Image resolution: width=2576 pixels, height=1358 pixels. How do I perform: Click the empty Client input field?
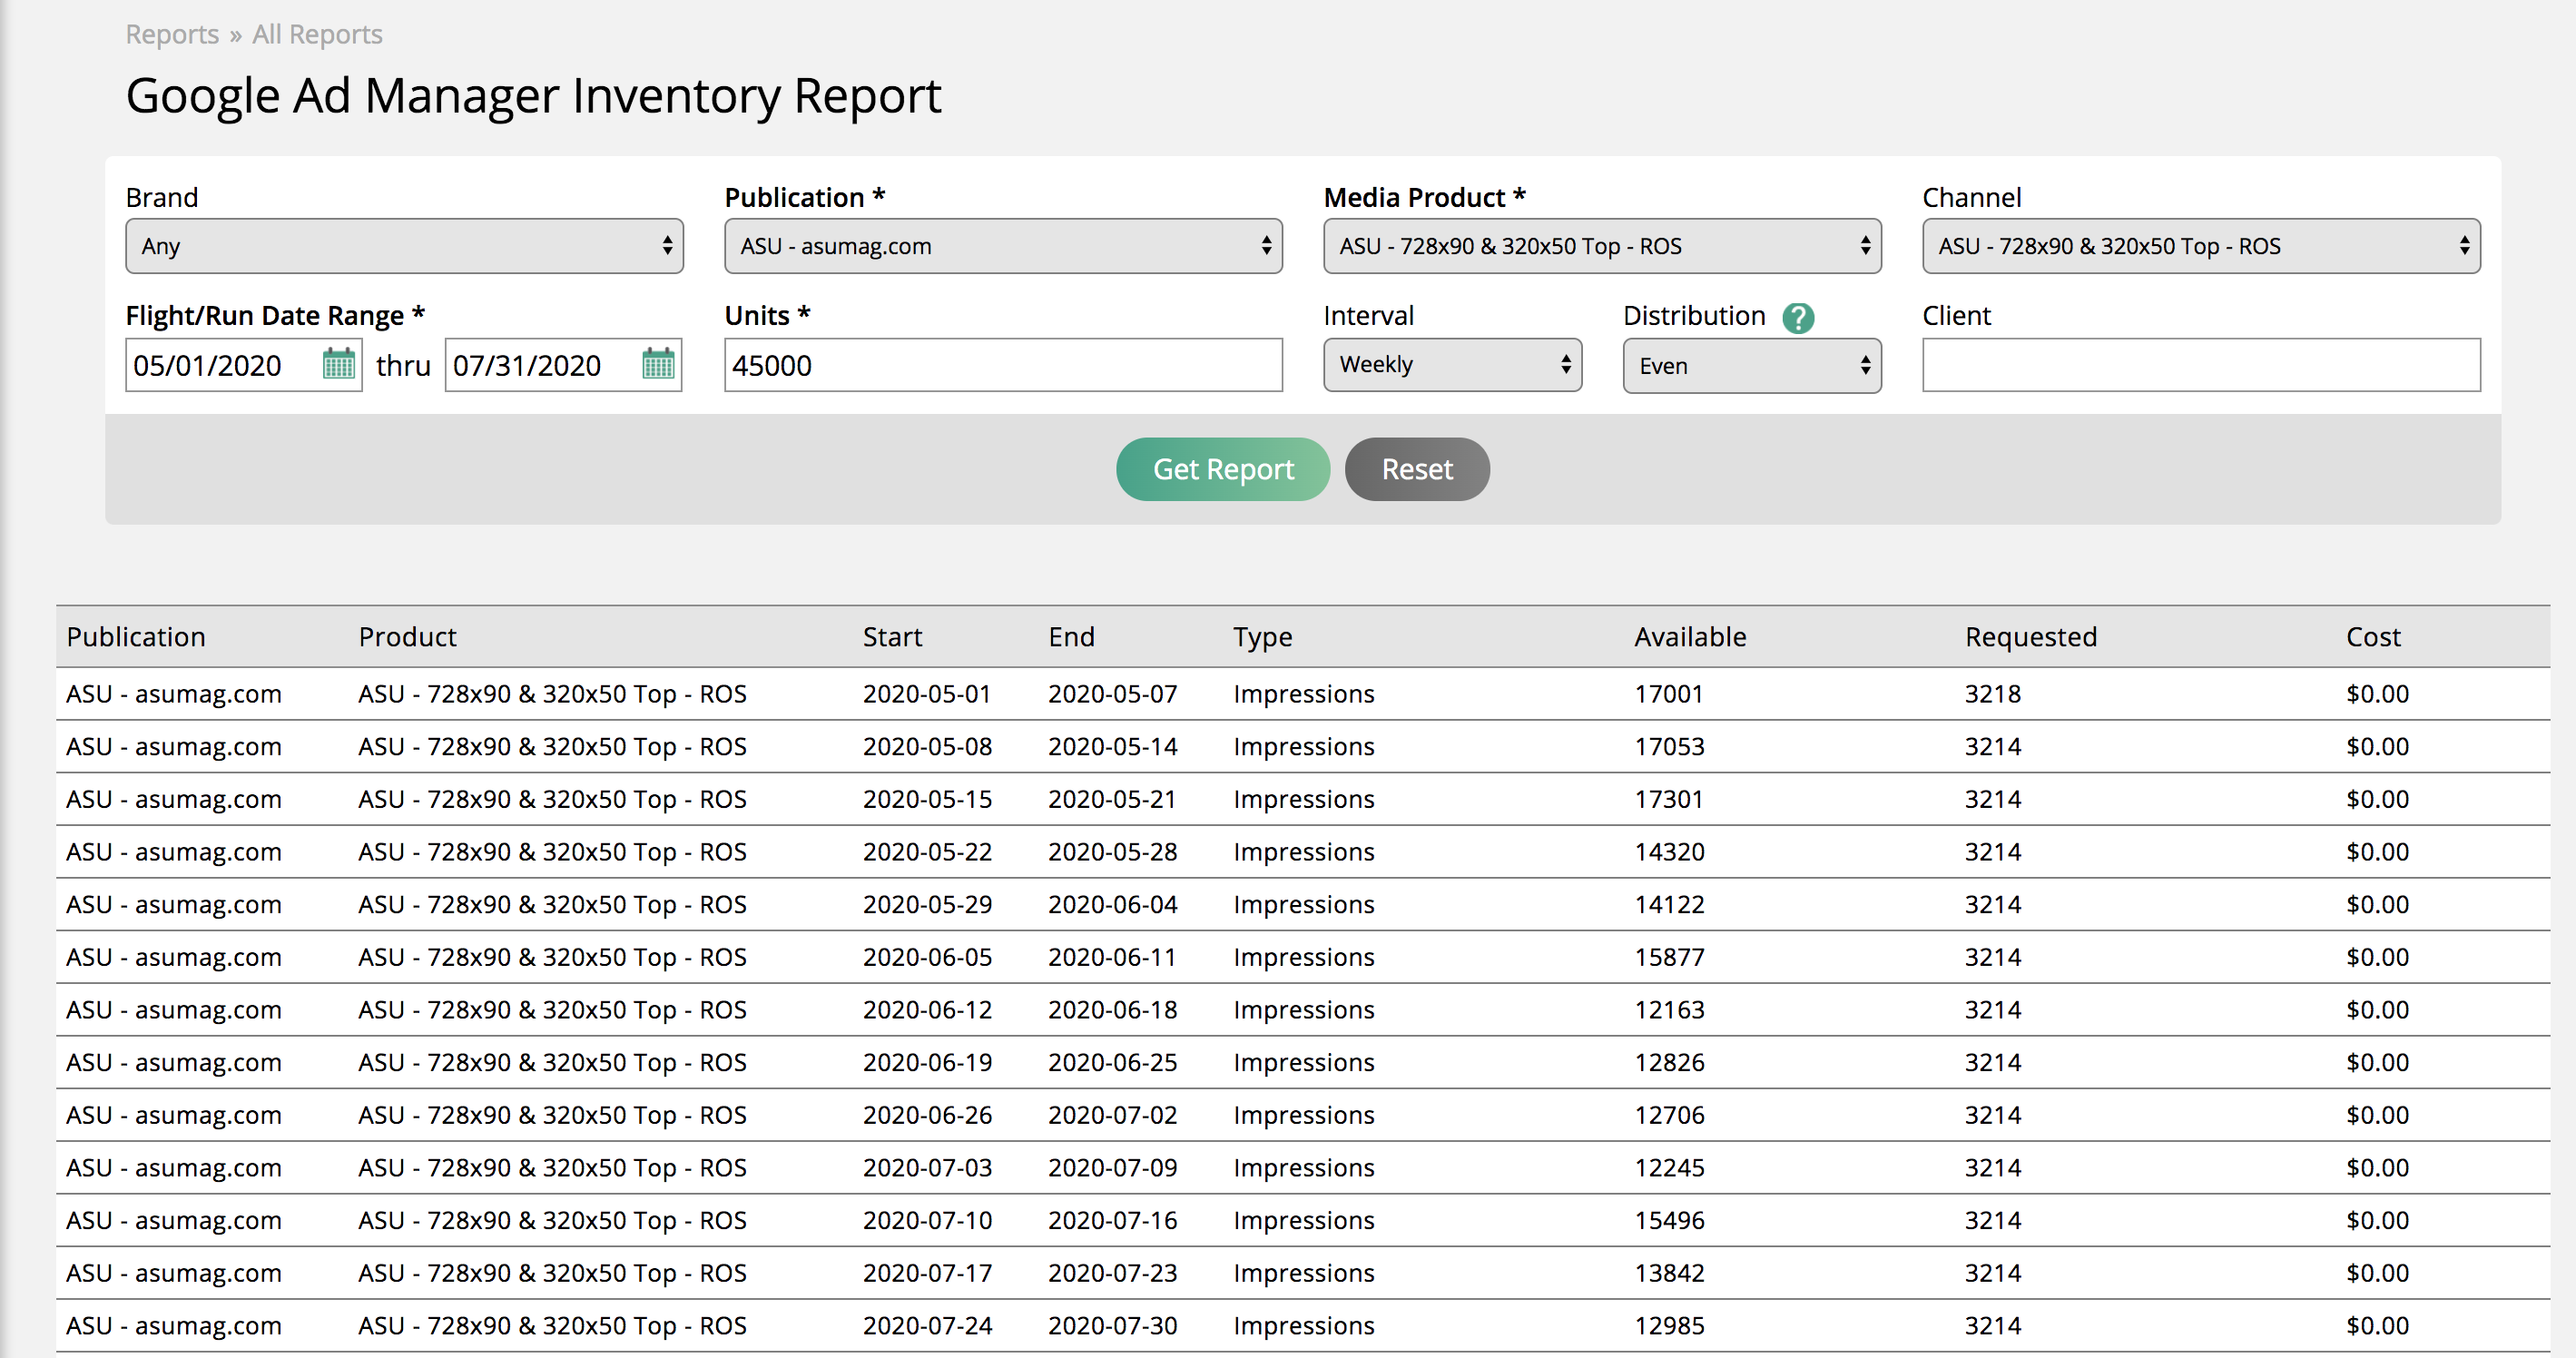[2201, 365]
